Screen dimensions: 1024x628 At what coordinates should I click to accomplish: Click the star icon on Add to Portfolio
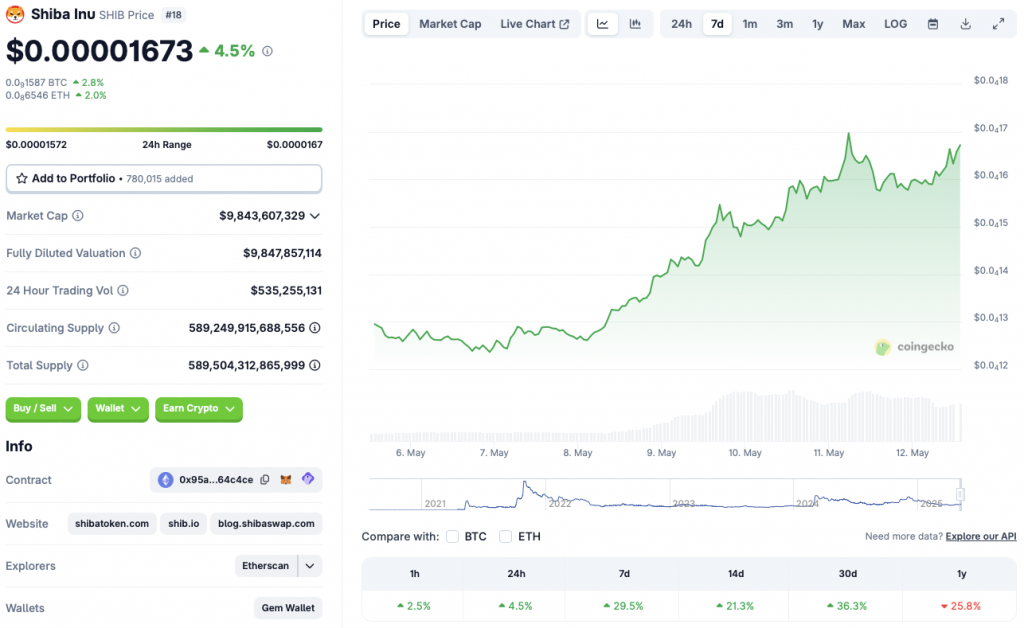22,178
